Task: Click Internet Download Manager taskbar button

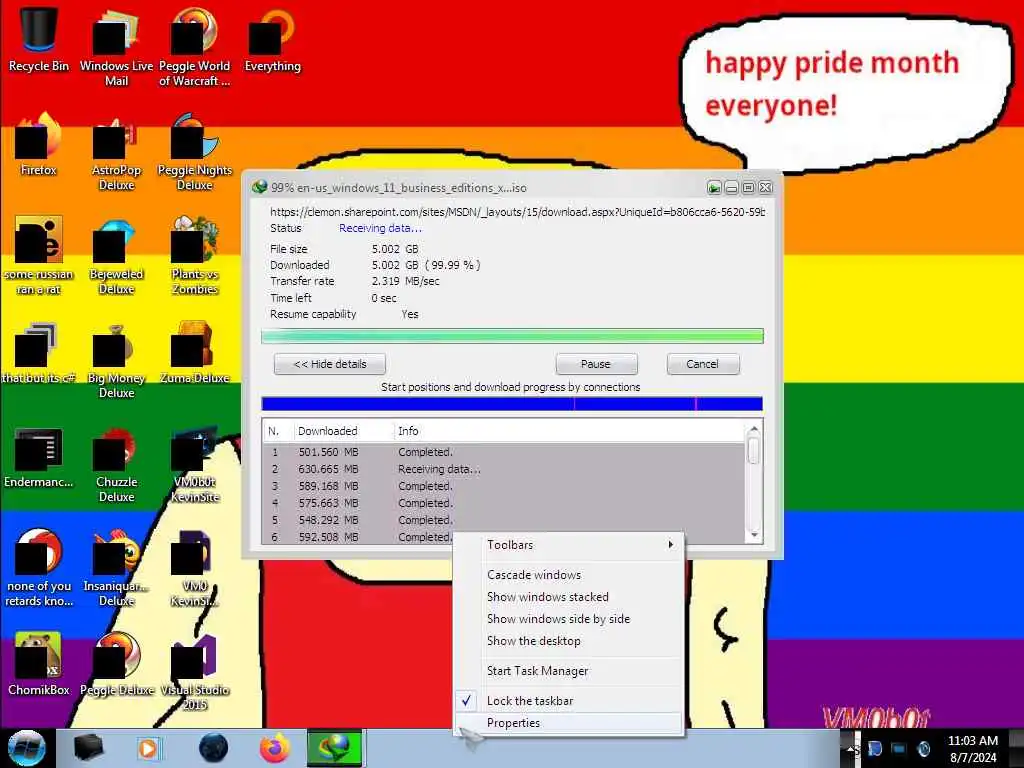Action: pos(335,748)
